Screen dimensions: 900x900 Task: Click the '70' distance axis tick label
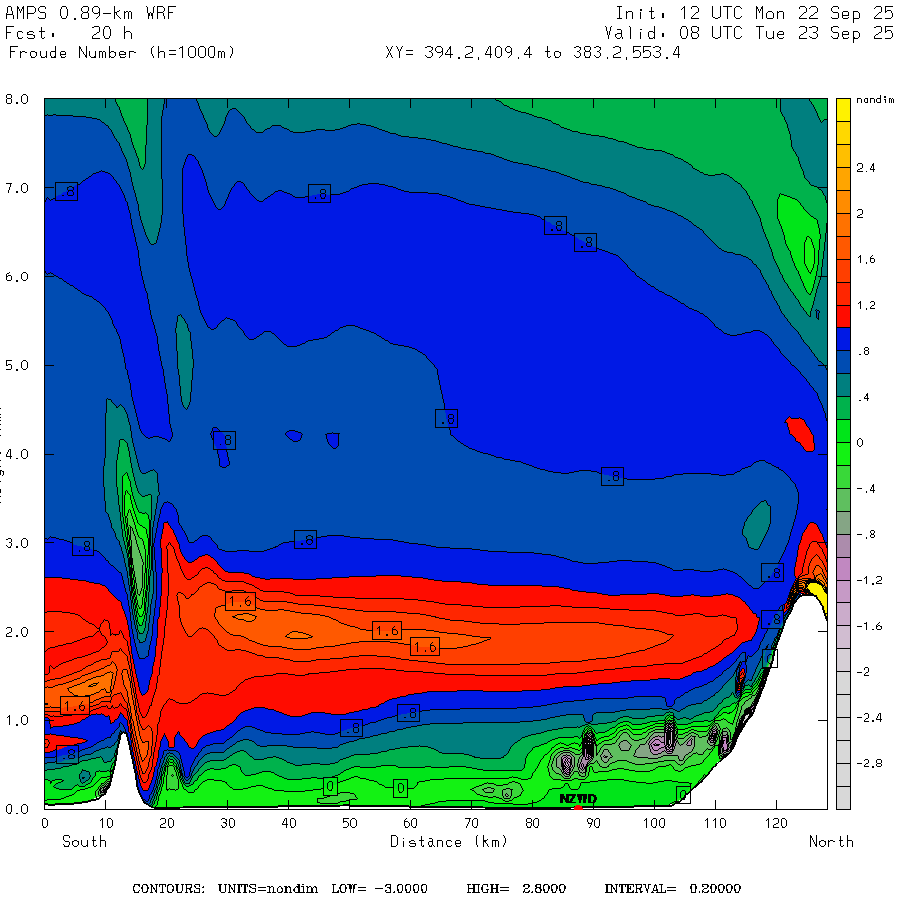click(471, 823)
